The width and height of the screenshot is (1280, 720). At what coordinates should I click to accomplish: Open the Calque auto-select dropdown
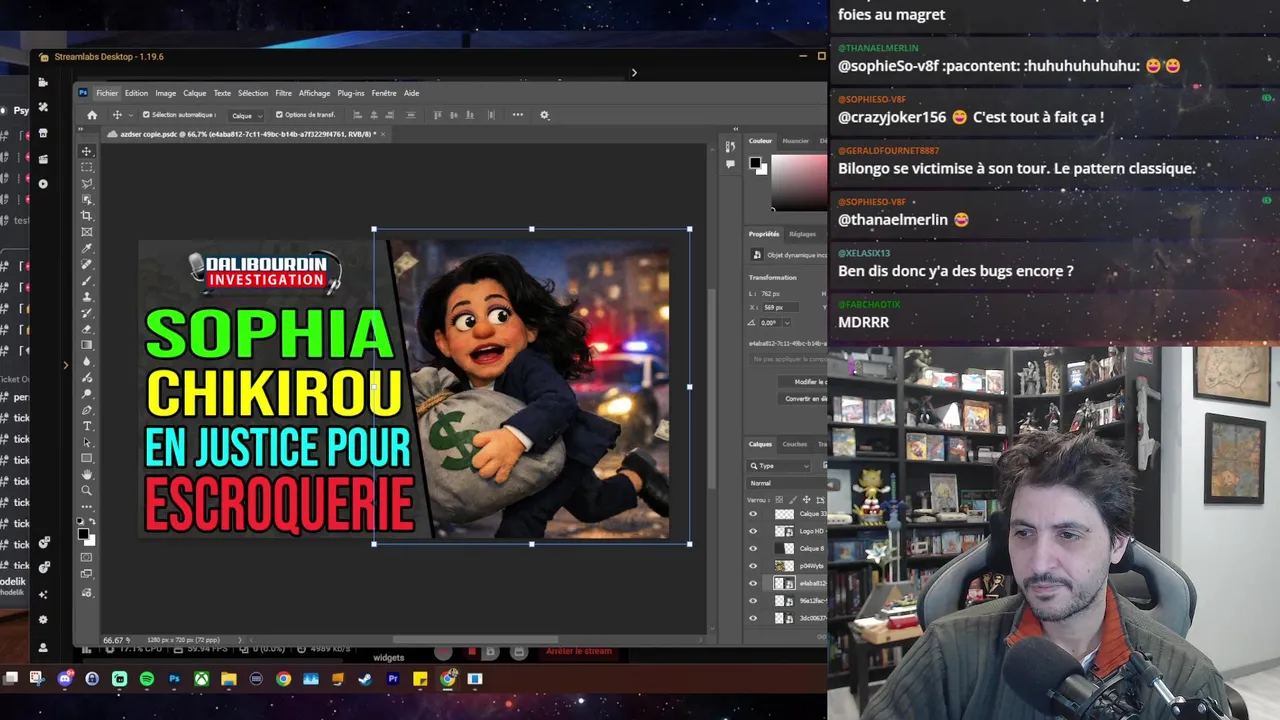246,116
